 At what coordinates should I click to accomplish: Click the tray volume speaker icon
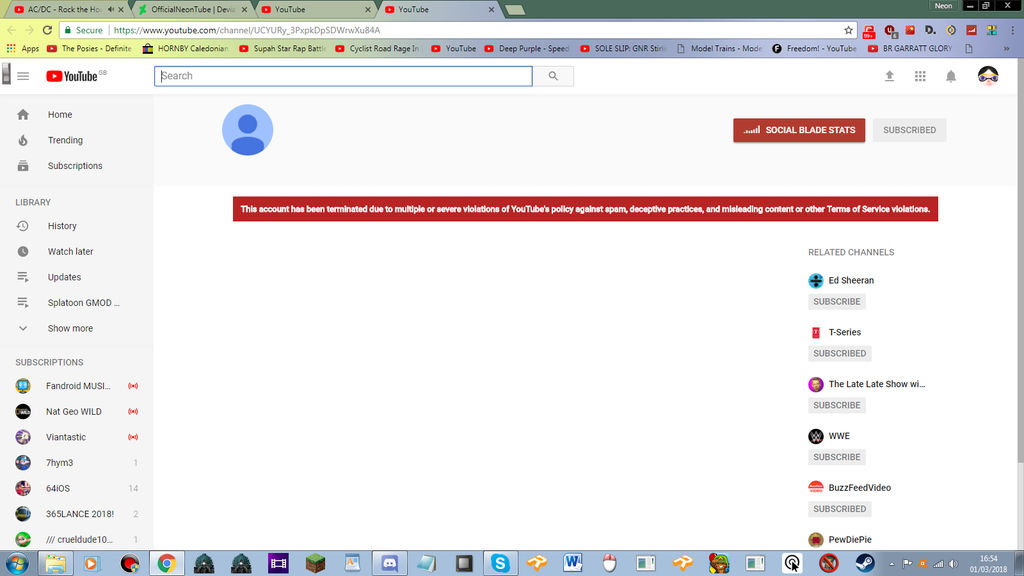coord(953,564)
